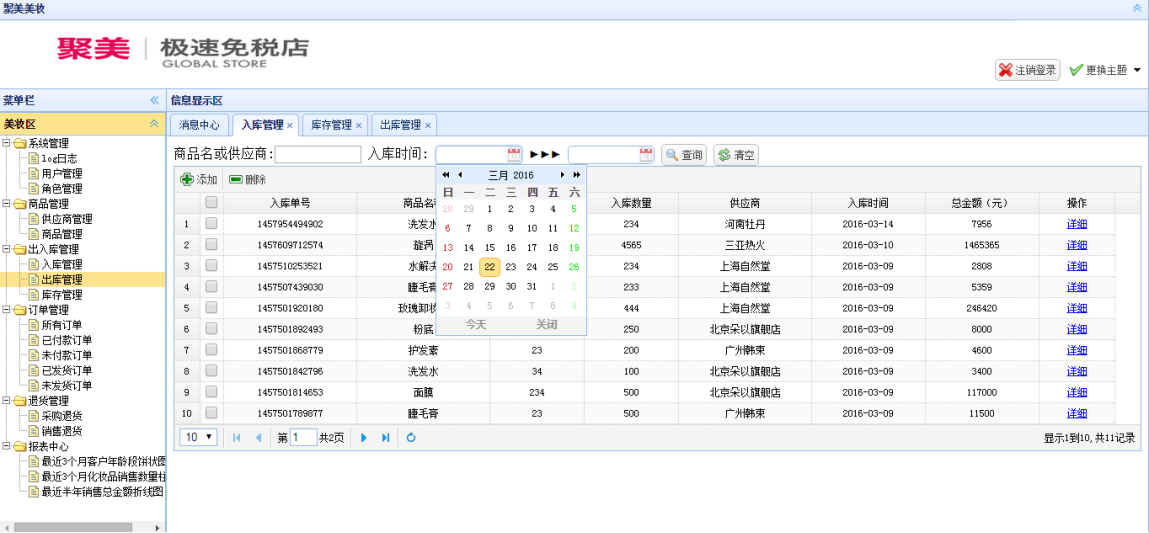This screenshot has width=1149, height=533.
Task: Close the 入库管理 tab with its x icon
Action: pyautogui.click(x=290, y=126)
